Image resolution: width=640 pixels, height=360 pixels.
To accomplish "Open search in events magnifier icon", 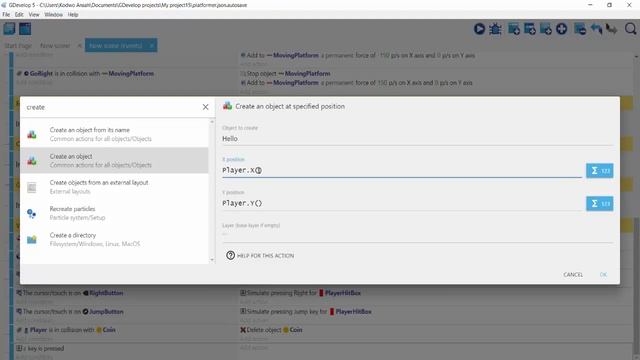I will (x=630, y=29).
